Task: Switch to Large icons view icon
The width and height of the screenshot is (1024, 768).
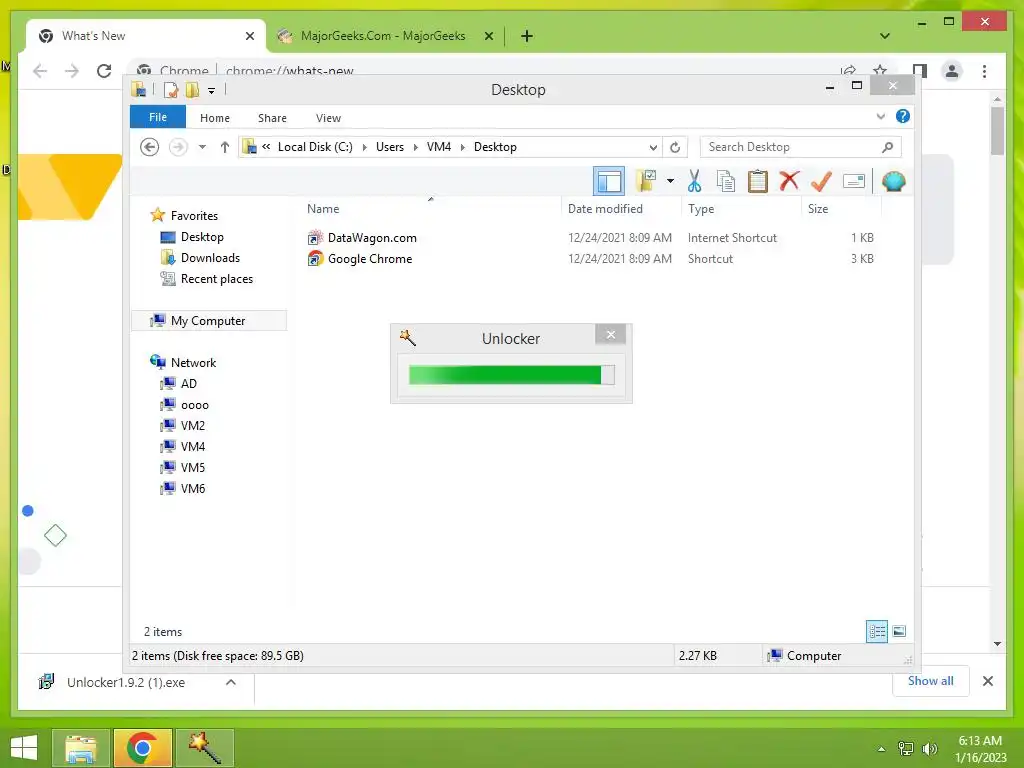Action: [x=899, y=631]
